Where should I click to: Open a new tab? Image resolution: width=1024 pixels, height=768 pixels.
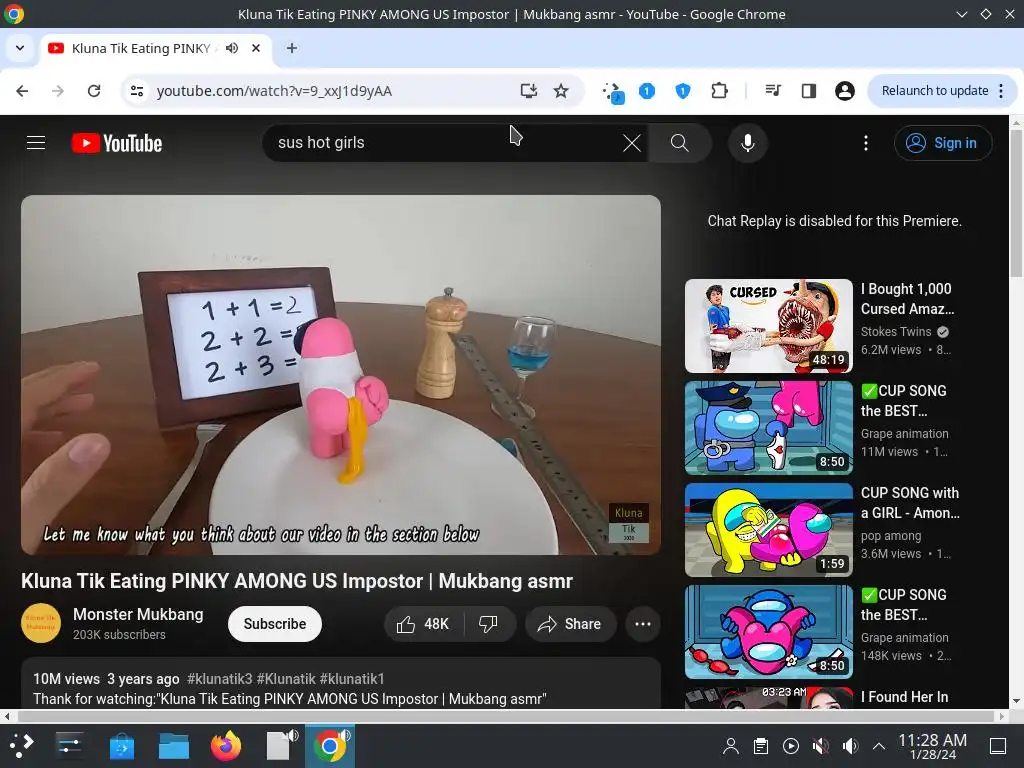pos(292,48)
